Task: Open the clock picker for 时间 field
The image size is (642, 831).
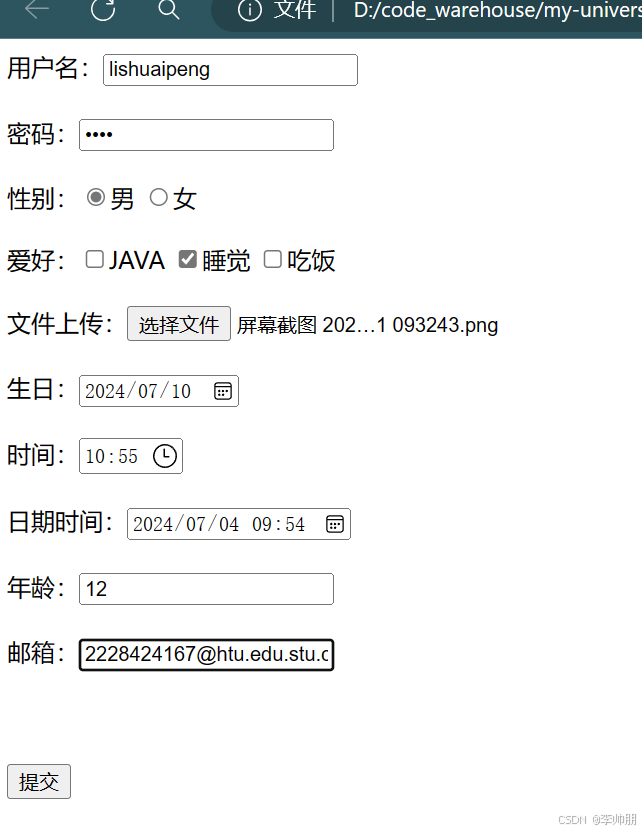Action: [x=165, y=456]
